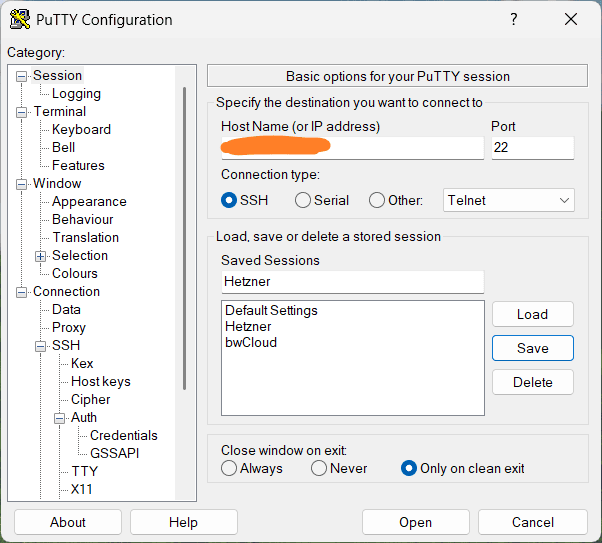Screen dimensions: 602x543
Task: Set close window on exit to Always
Action: click(229, 468)
